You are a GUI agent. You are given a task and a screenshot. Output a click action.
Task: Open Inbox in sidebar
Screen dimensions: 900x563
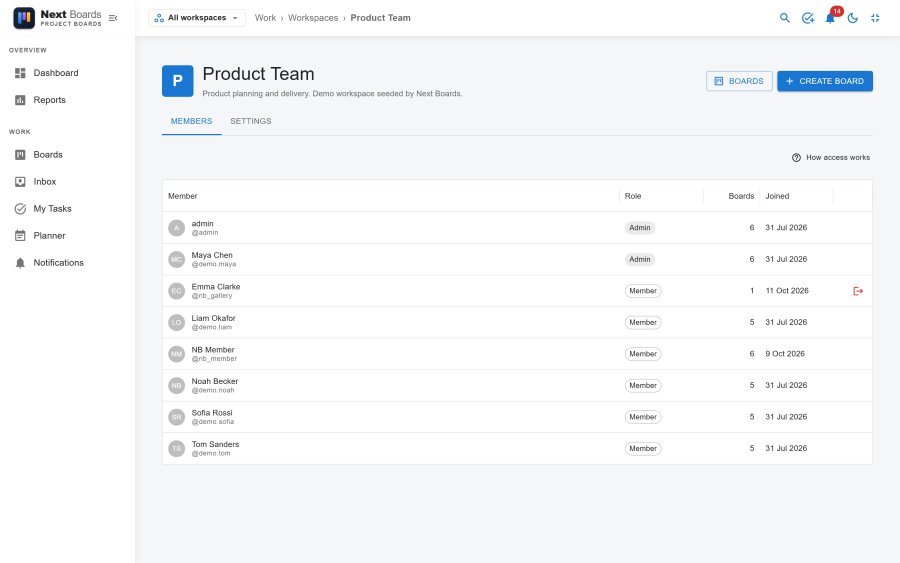[x=68, y=181]
